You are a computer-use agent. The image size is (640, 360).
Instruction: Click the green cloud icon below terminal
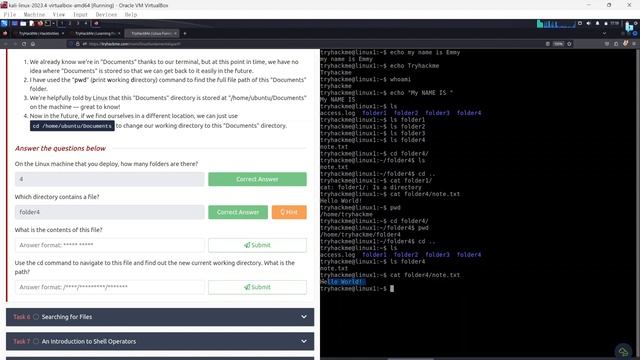(x=623, y=351)
